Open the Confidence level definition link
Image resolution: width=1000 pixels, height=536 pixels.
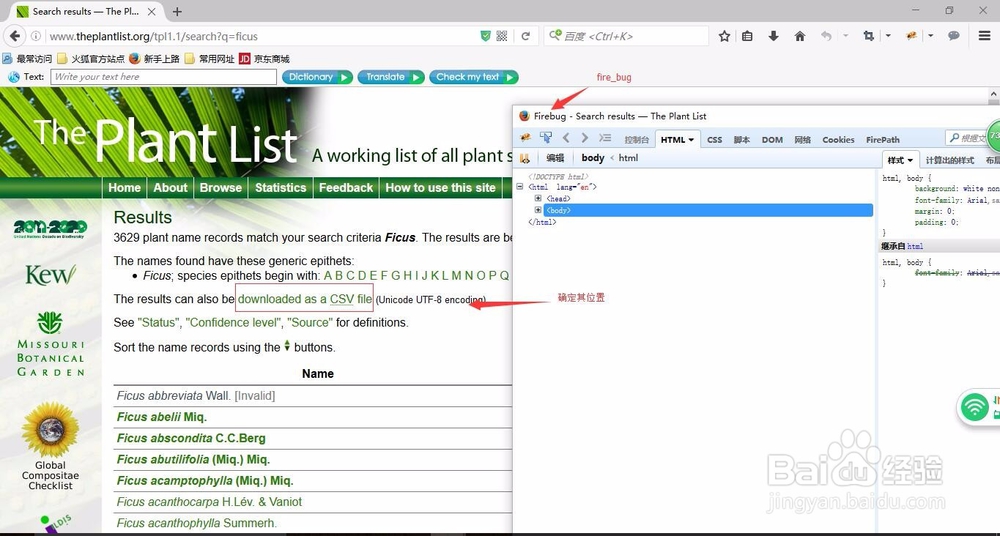(x=233, y=322)
